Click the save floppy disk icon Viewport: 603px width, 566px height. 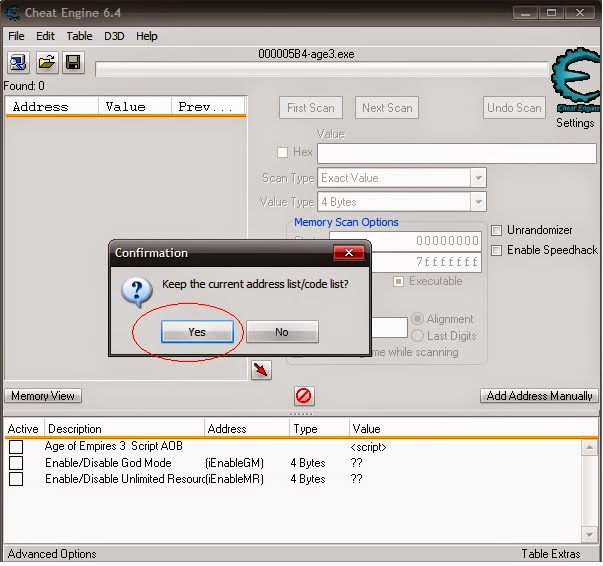click(x=73, y=62)
